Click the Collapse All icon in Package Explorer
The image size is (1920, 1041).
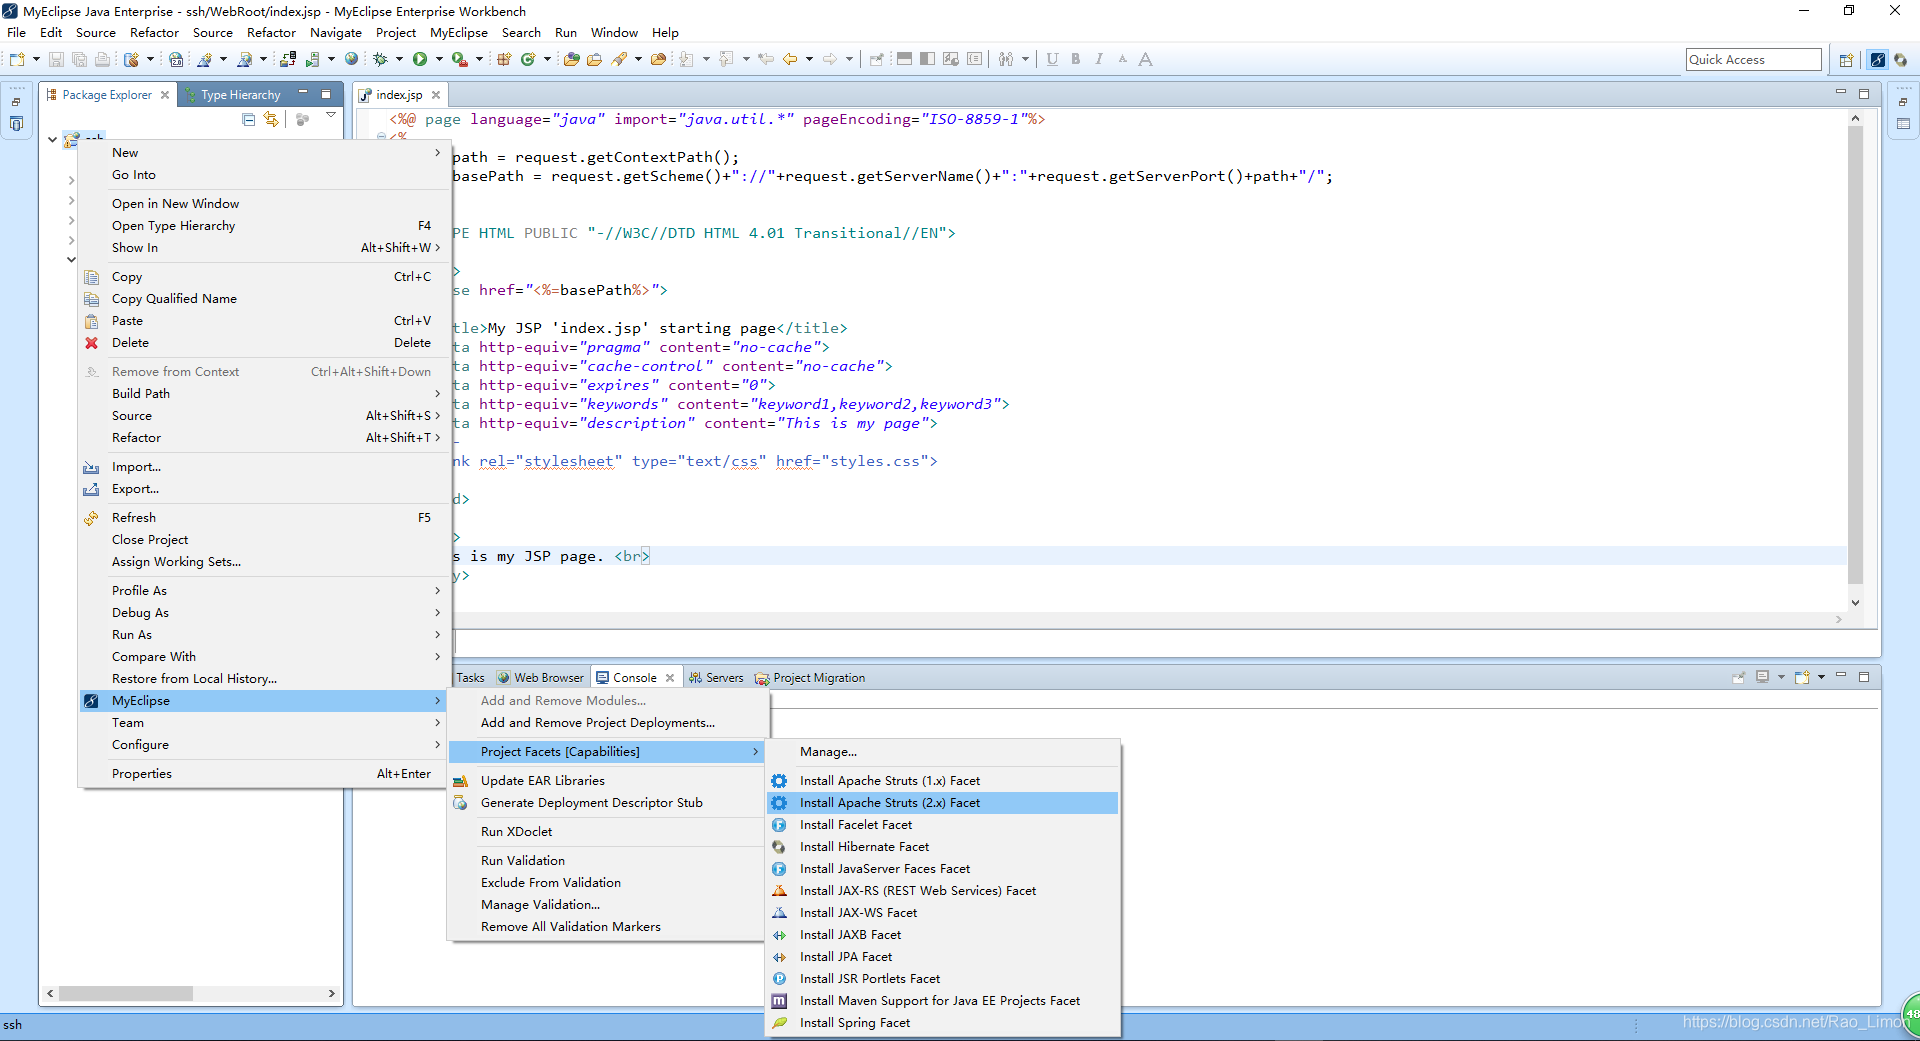click(249, 119)
